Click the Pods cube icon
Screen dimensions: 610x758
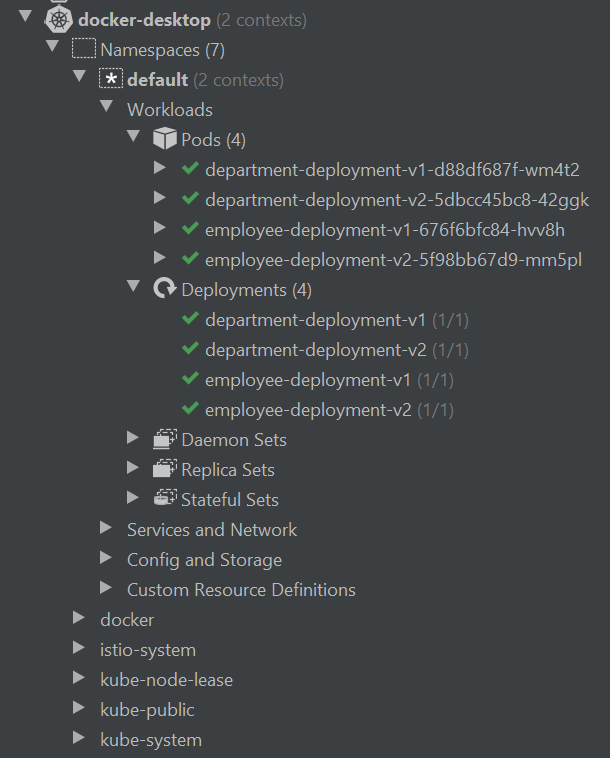(164, 140)
